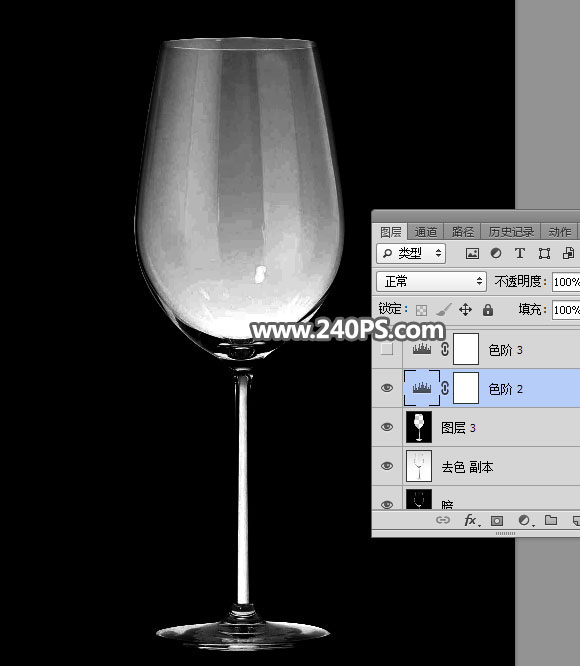The width and height of the screenshot is (580, 666).
Task: Click the 色阶 2 levels adjustment icon
Action: tap(422, 388)
